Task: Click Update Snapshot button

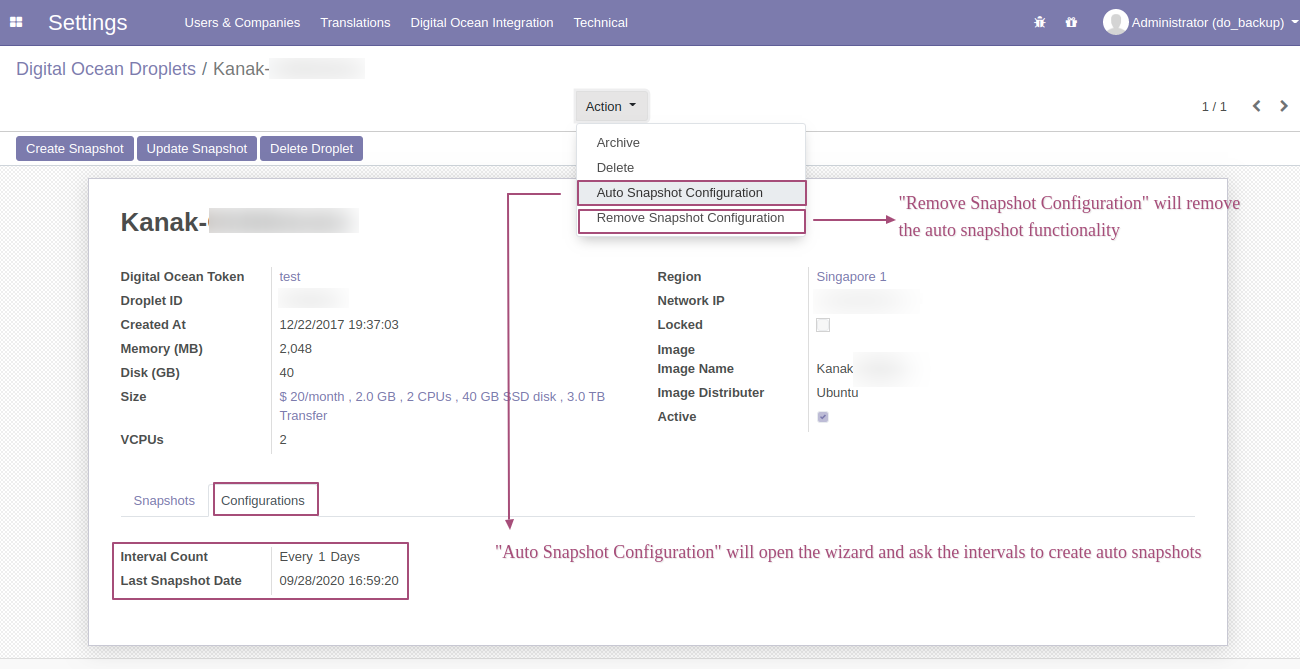Action: [197, 148]
